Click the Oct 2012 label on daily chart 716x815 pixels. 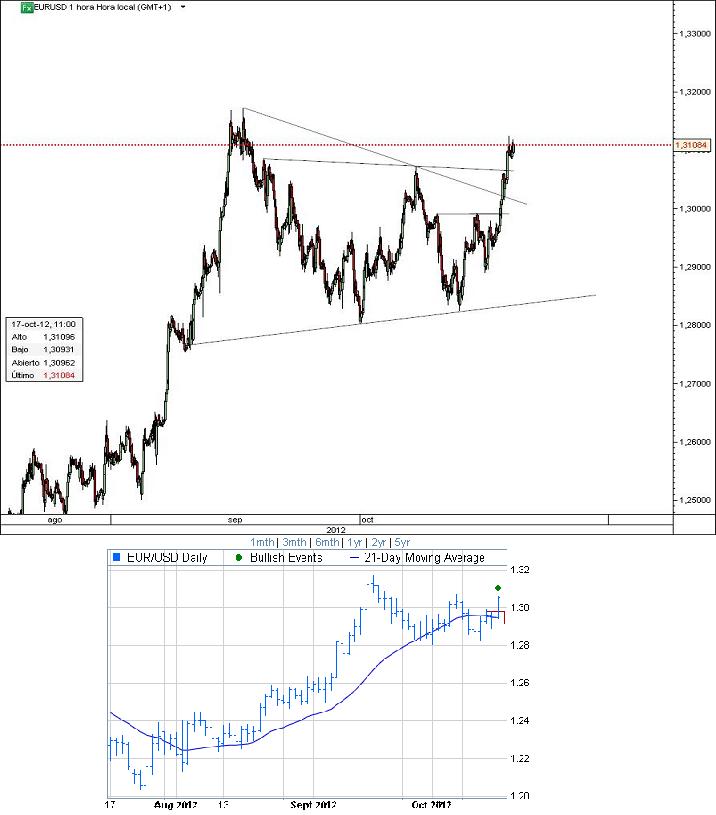(431, 805)
